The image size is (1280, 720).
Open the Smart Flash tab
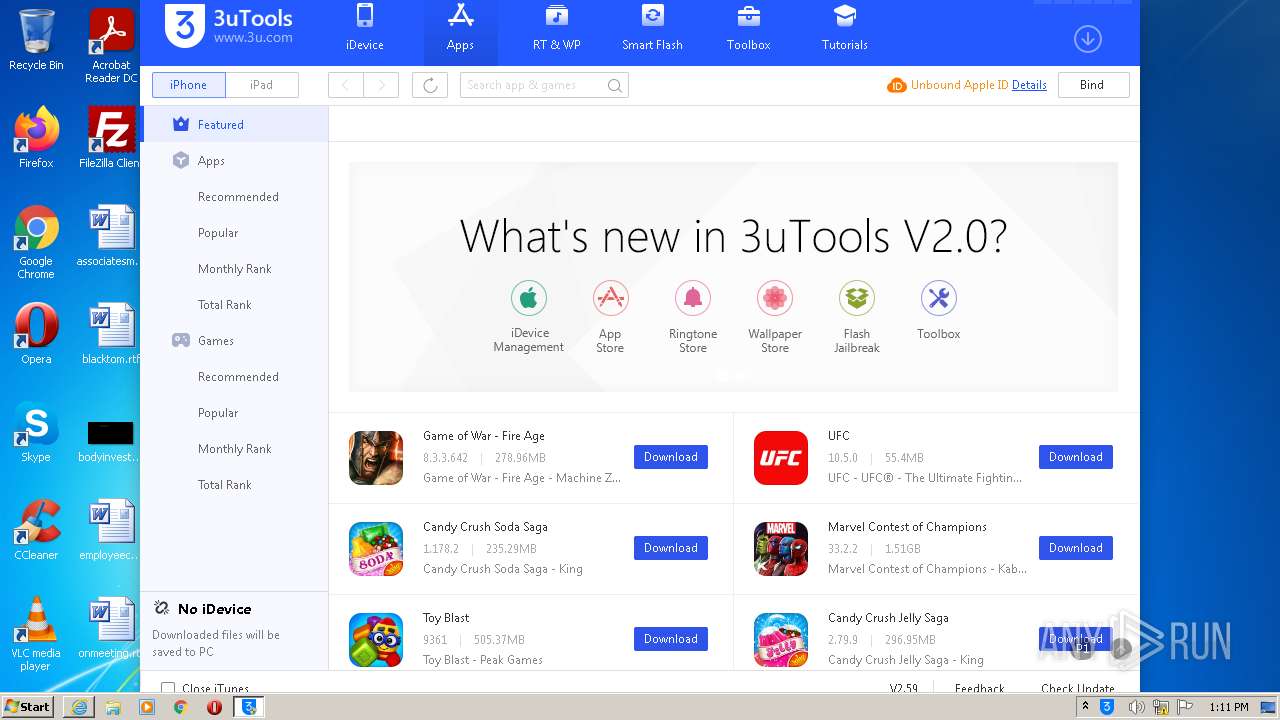(652, 29)
